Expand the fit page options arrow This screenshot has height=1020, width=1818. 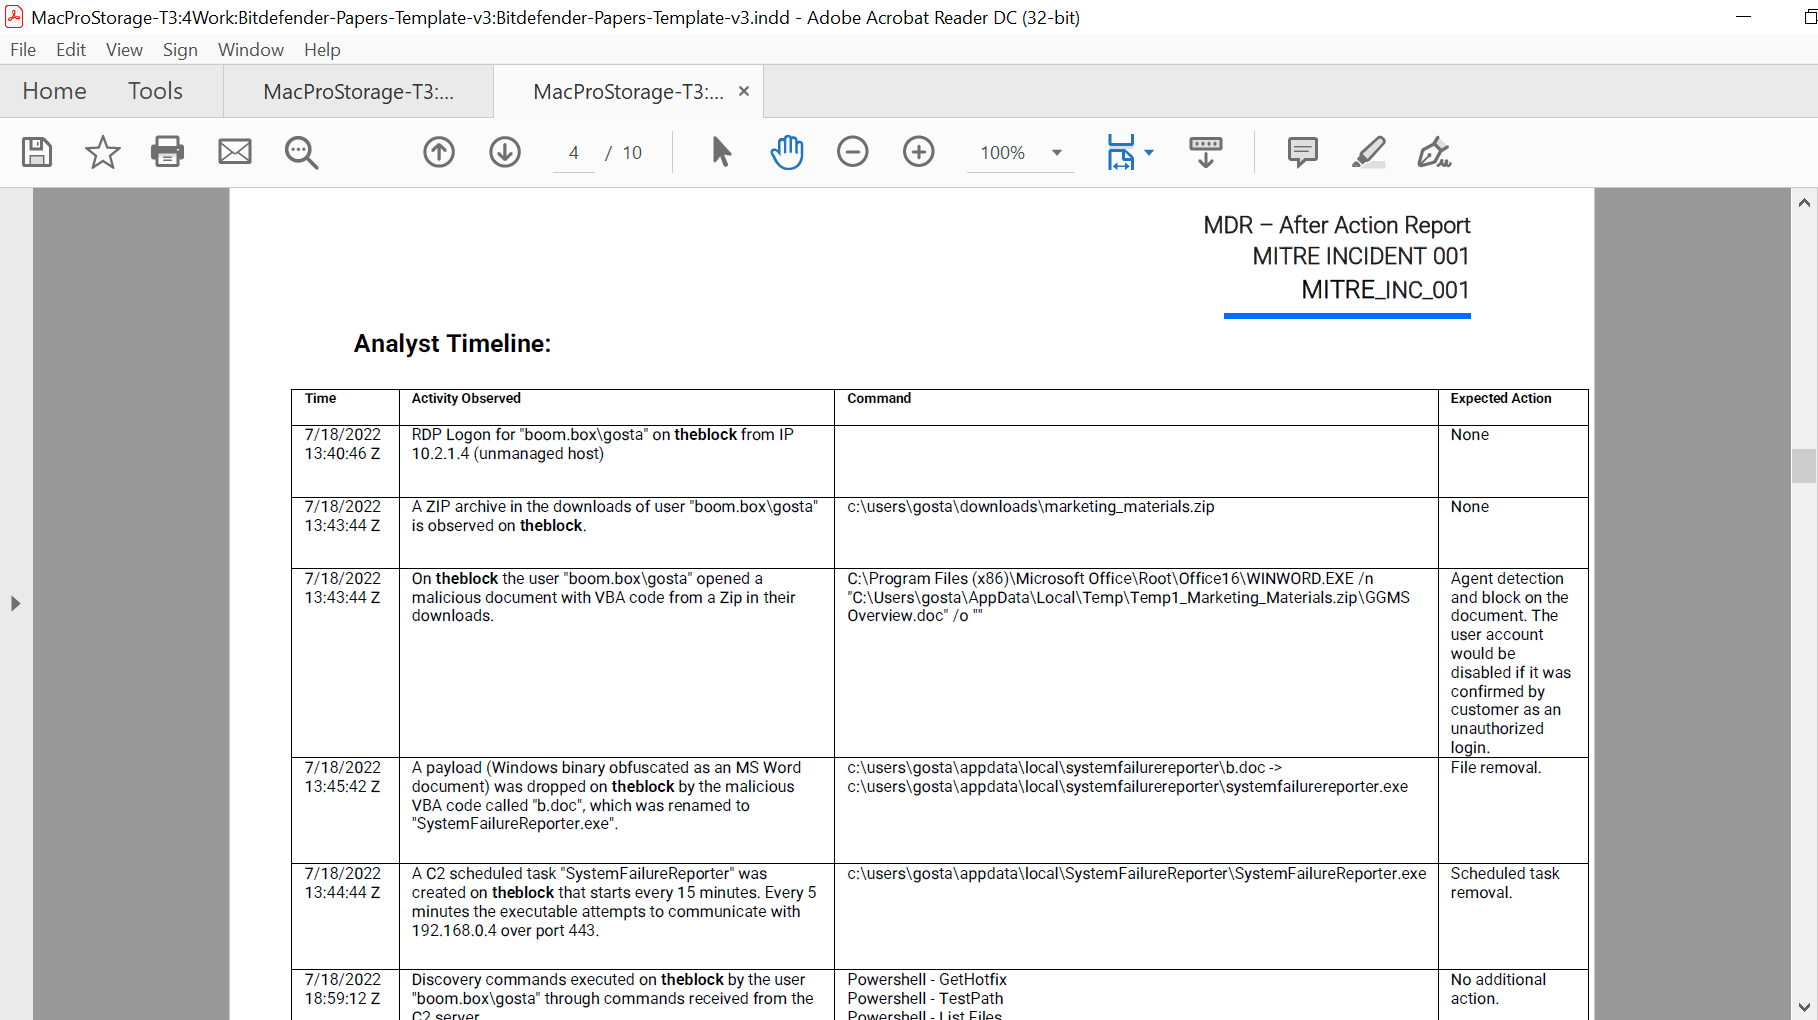1149,153
